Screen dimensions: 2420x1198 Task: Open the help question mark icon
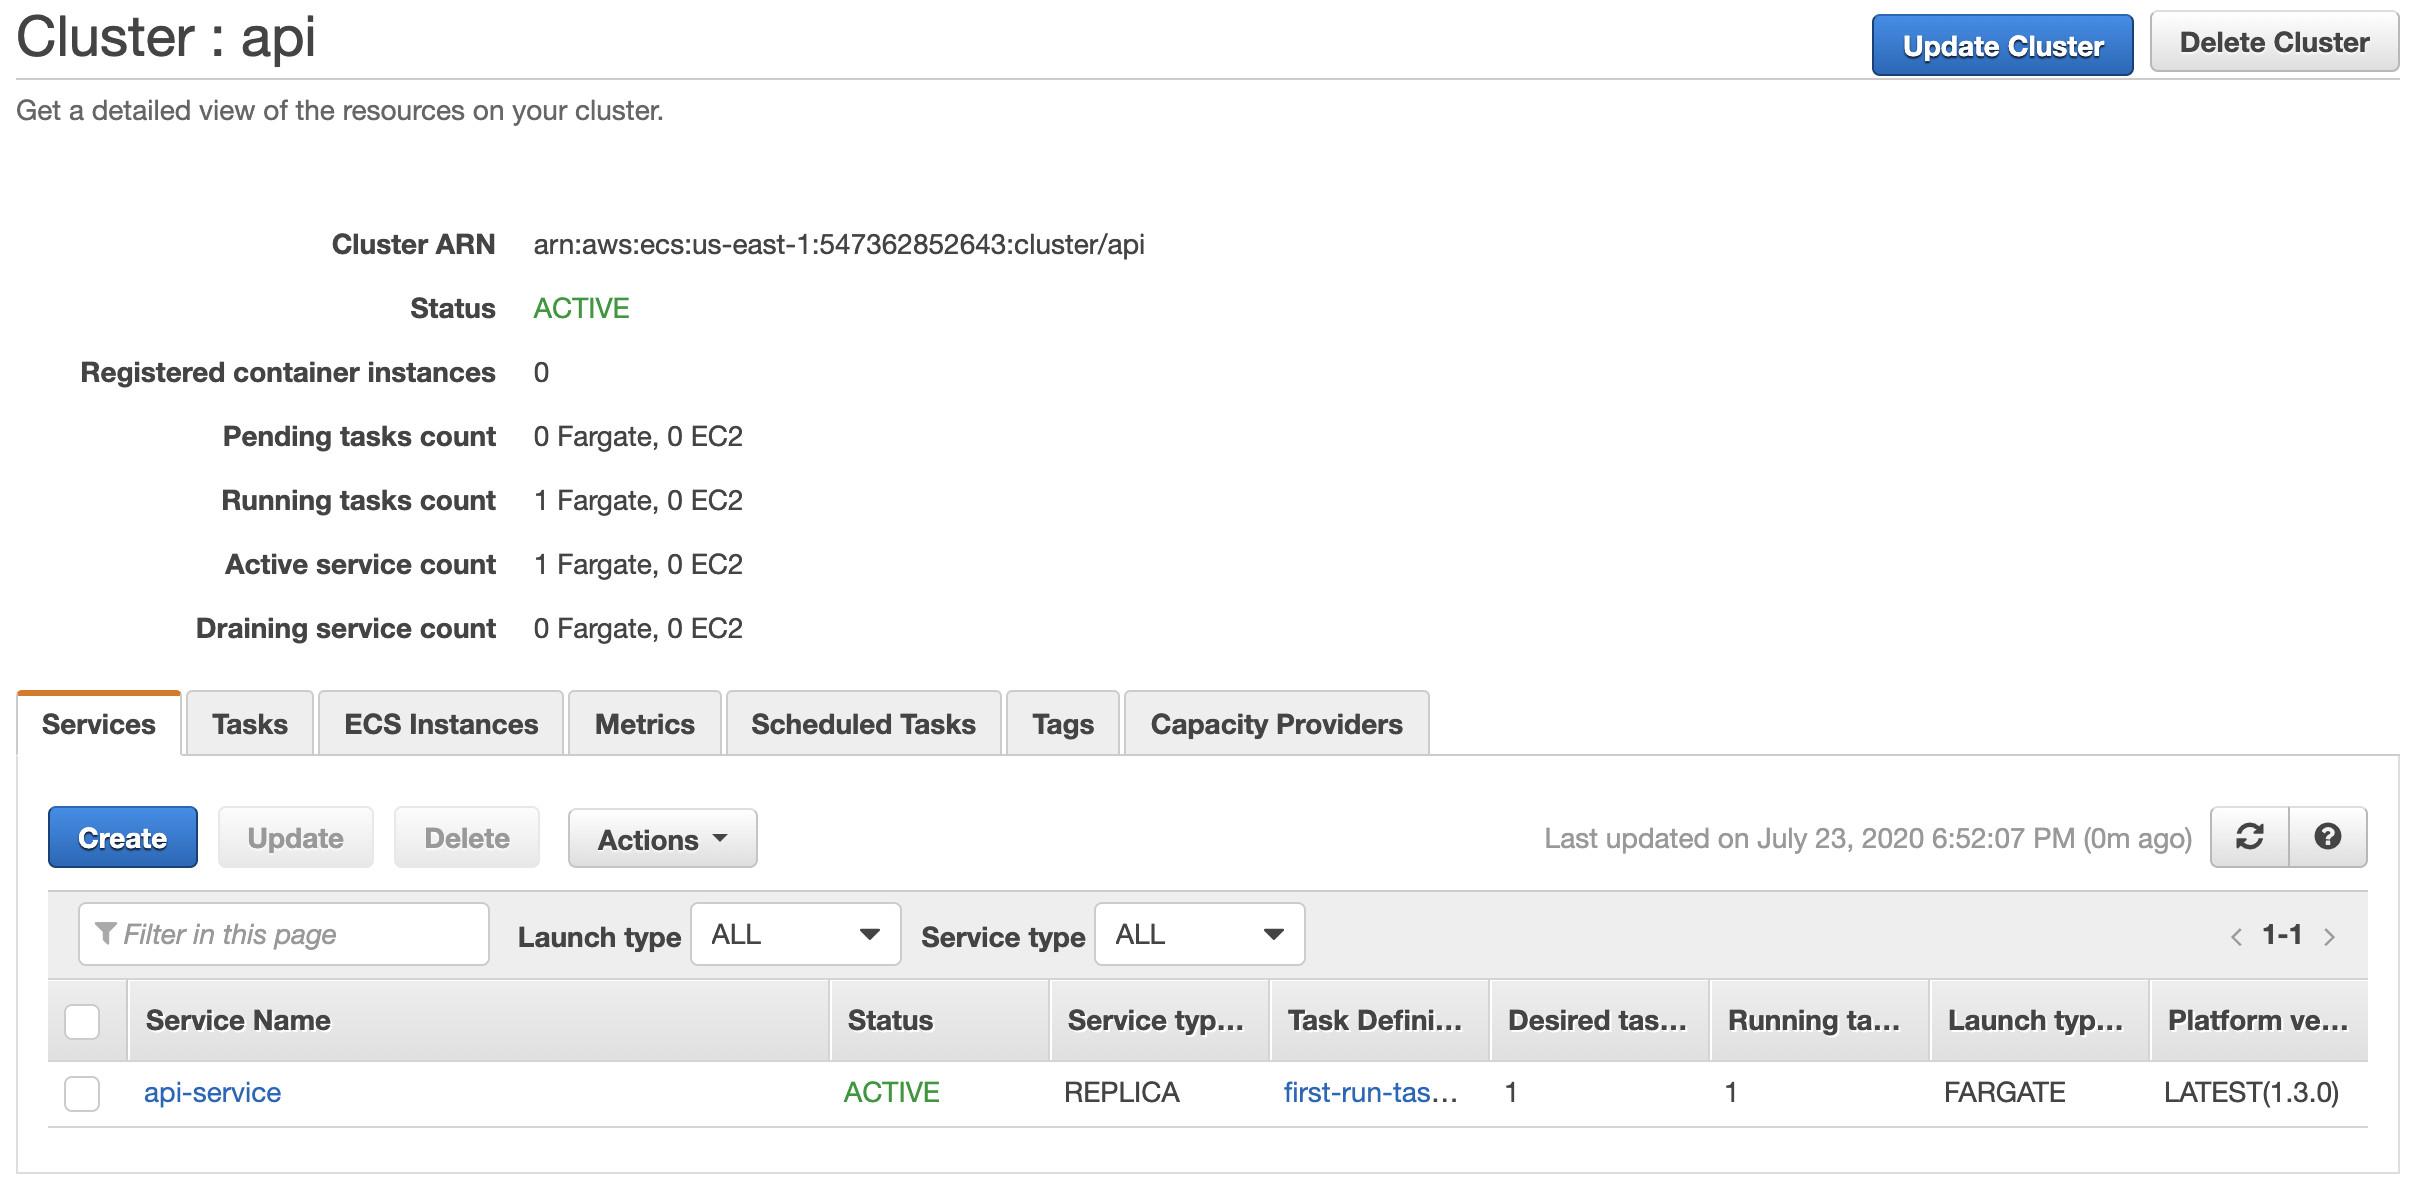(x=2327, y=837)
